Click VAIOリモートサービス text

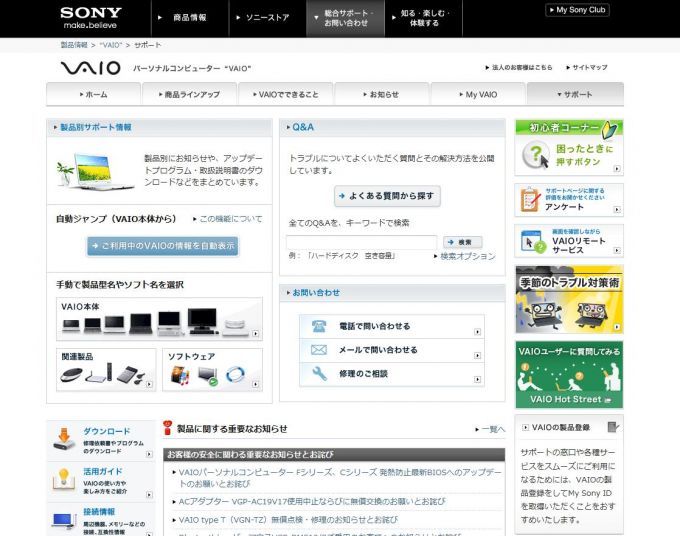coord(579,245)
